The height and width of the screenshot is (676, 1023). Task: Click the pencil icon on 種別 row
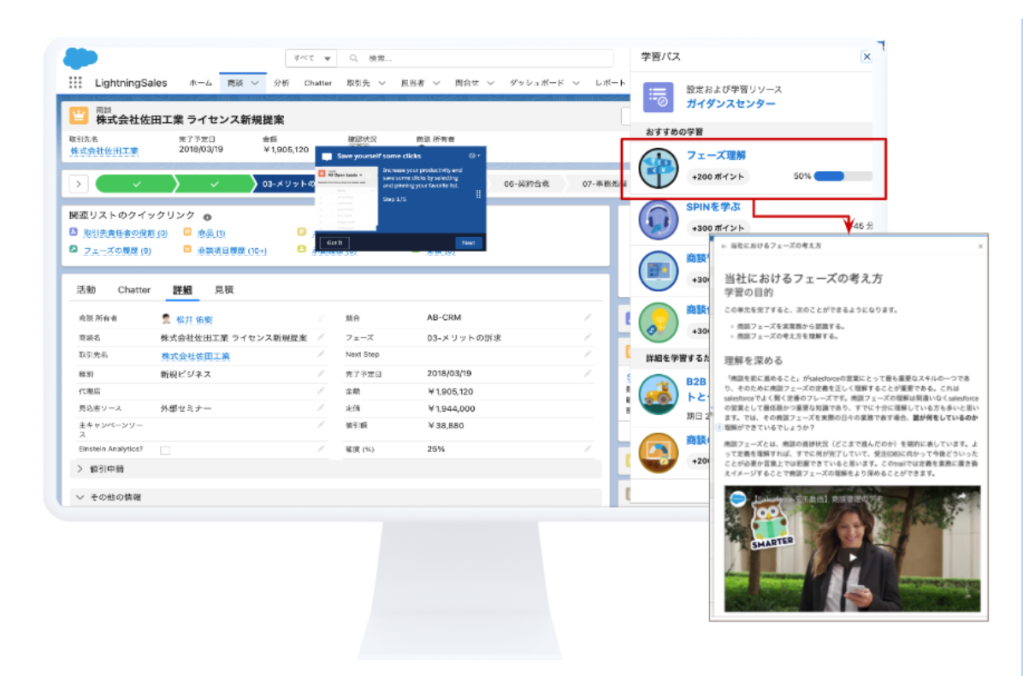tap(320, 374)
